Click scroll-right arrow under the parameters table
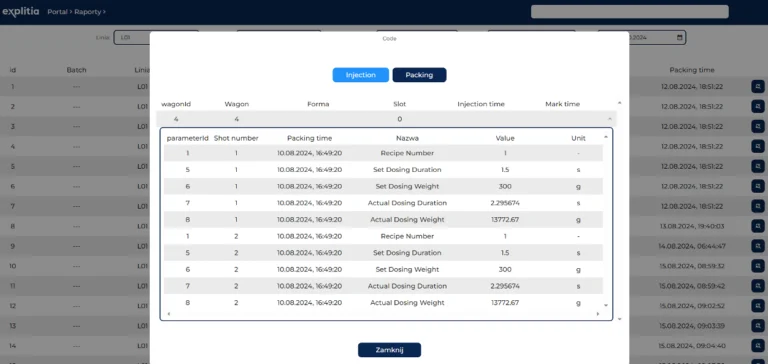768x364 pixels. (x=598, y=314)
